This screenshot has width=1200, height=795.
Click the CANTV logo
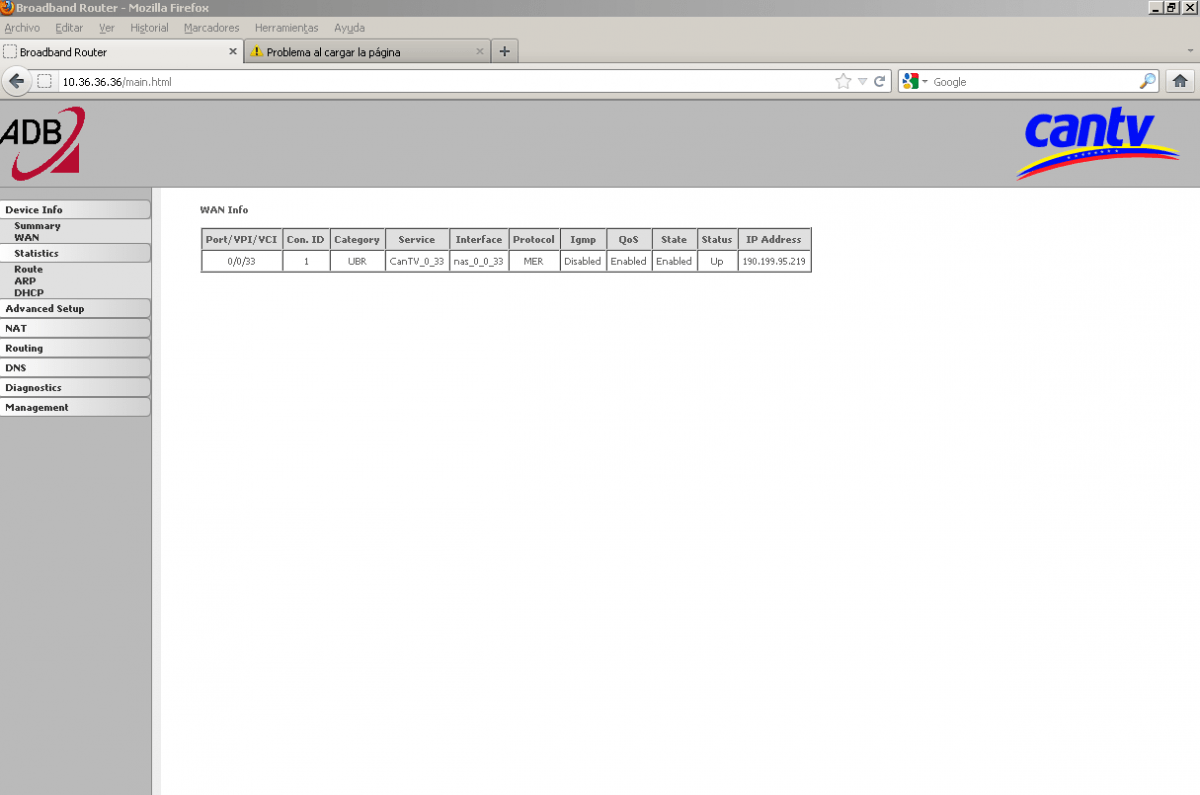pyautogui.click(x=1097, y=143)
